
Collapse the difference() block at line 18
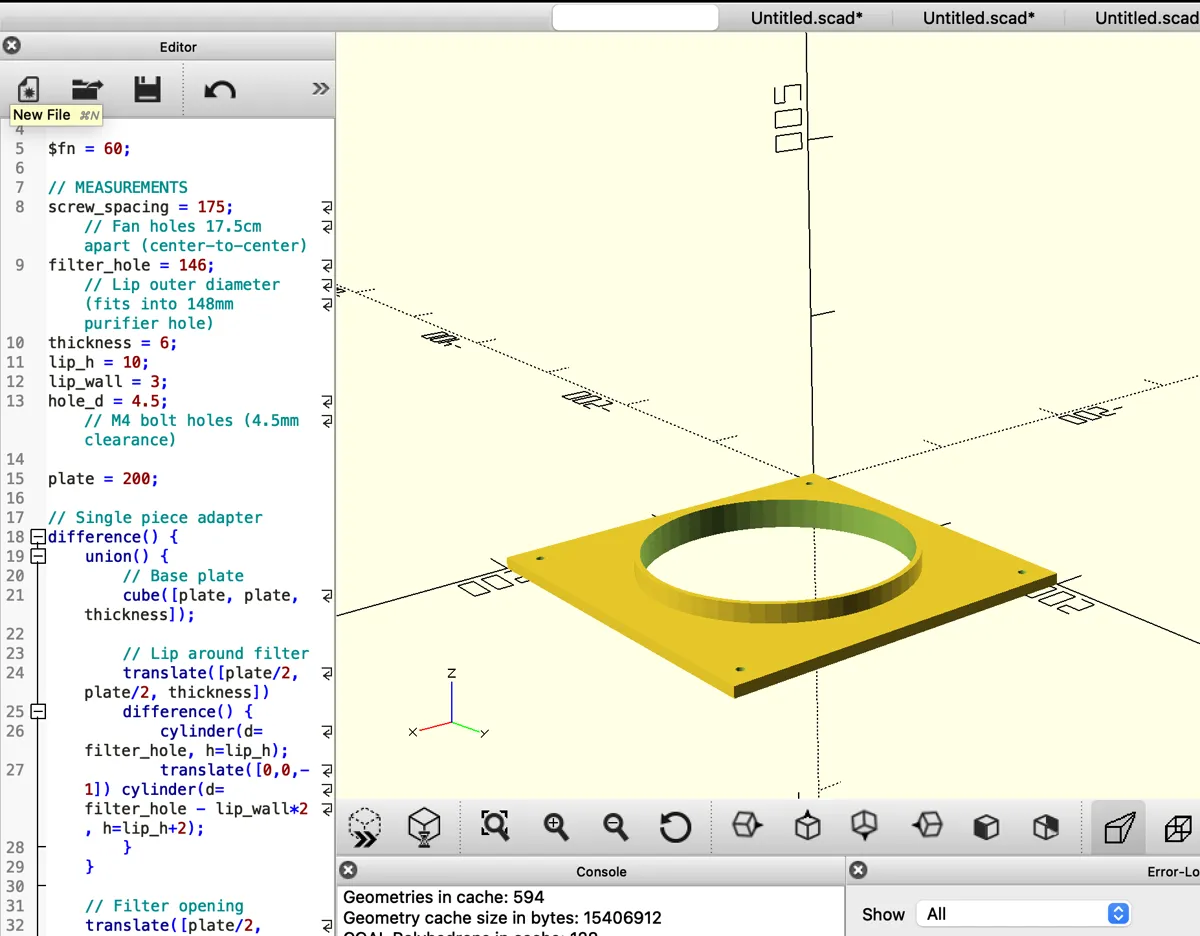pos(37,537)
